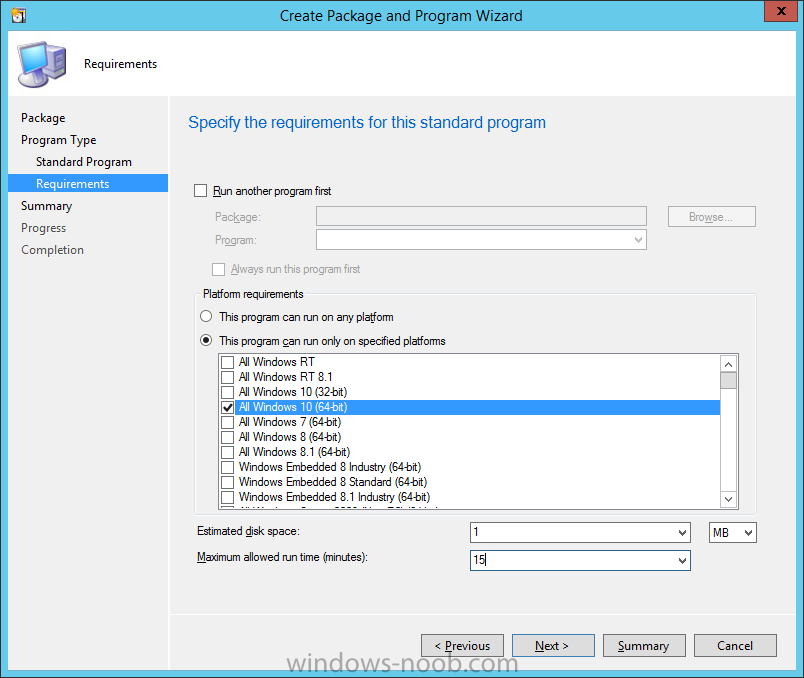Image resolution: width=804 pixels, height=678 pixels.
Task: Check All Windows 10 (32-bit) platform
Action: tap(228, 392)
